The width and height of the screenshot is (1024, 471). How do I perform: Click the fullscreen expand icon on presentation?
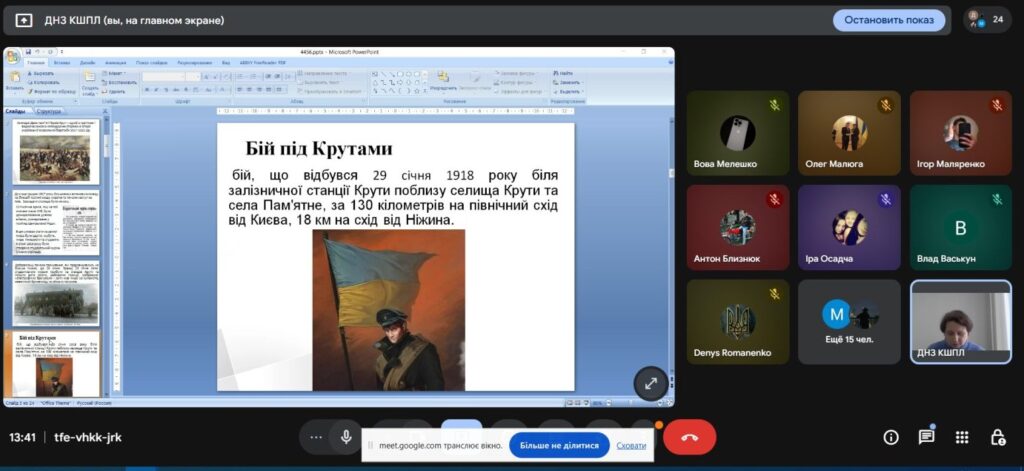pos(650,383)
